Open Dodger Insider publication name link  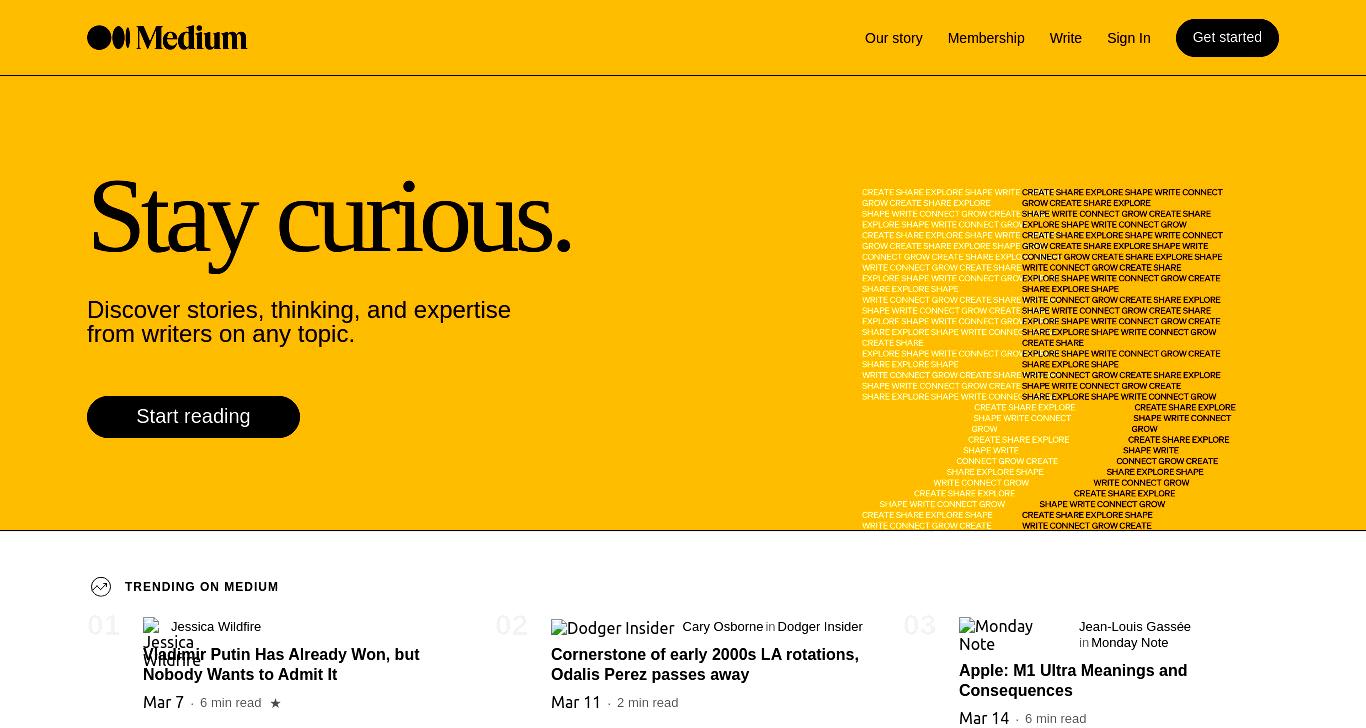820,627
